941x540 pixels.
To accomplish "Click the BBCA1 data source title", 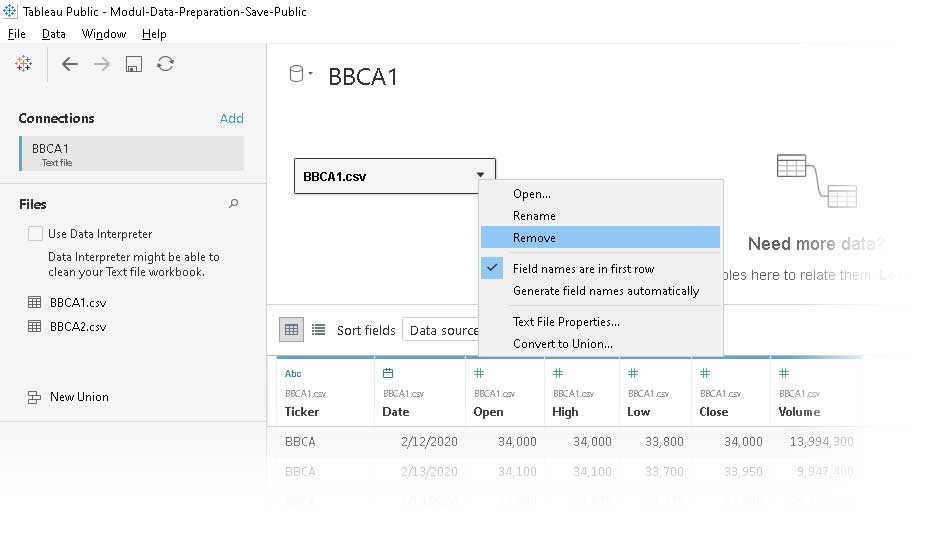I will click(362, 77).
